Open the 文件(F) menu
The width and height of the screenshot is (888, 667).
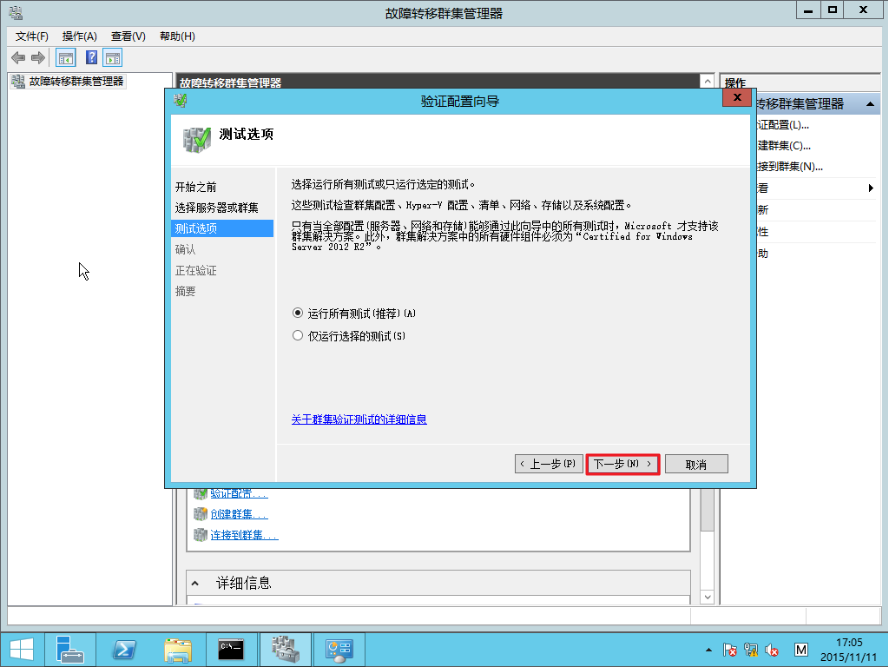click(32, 36)
